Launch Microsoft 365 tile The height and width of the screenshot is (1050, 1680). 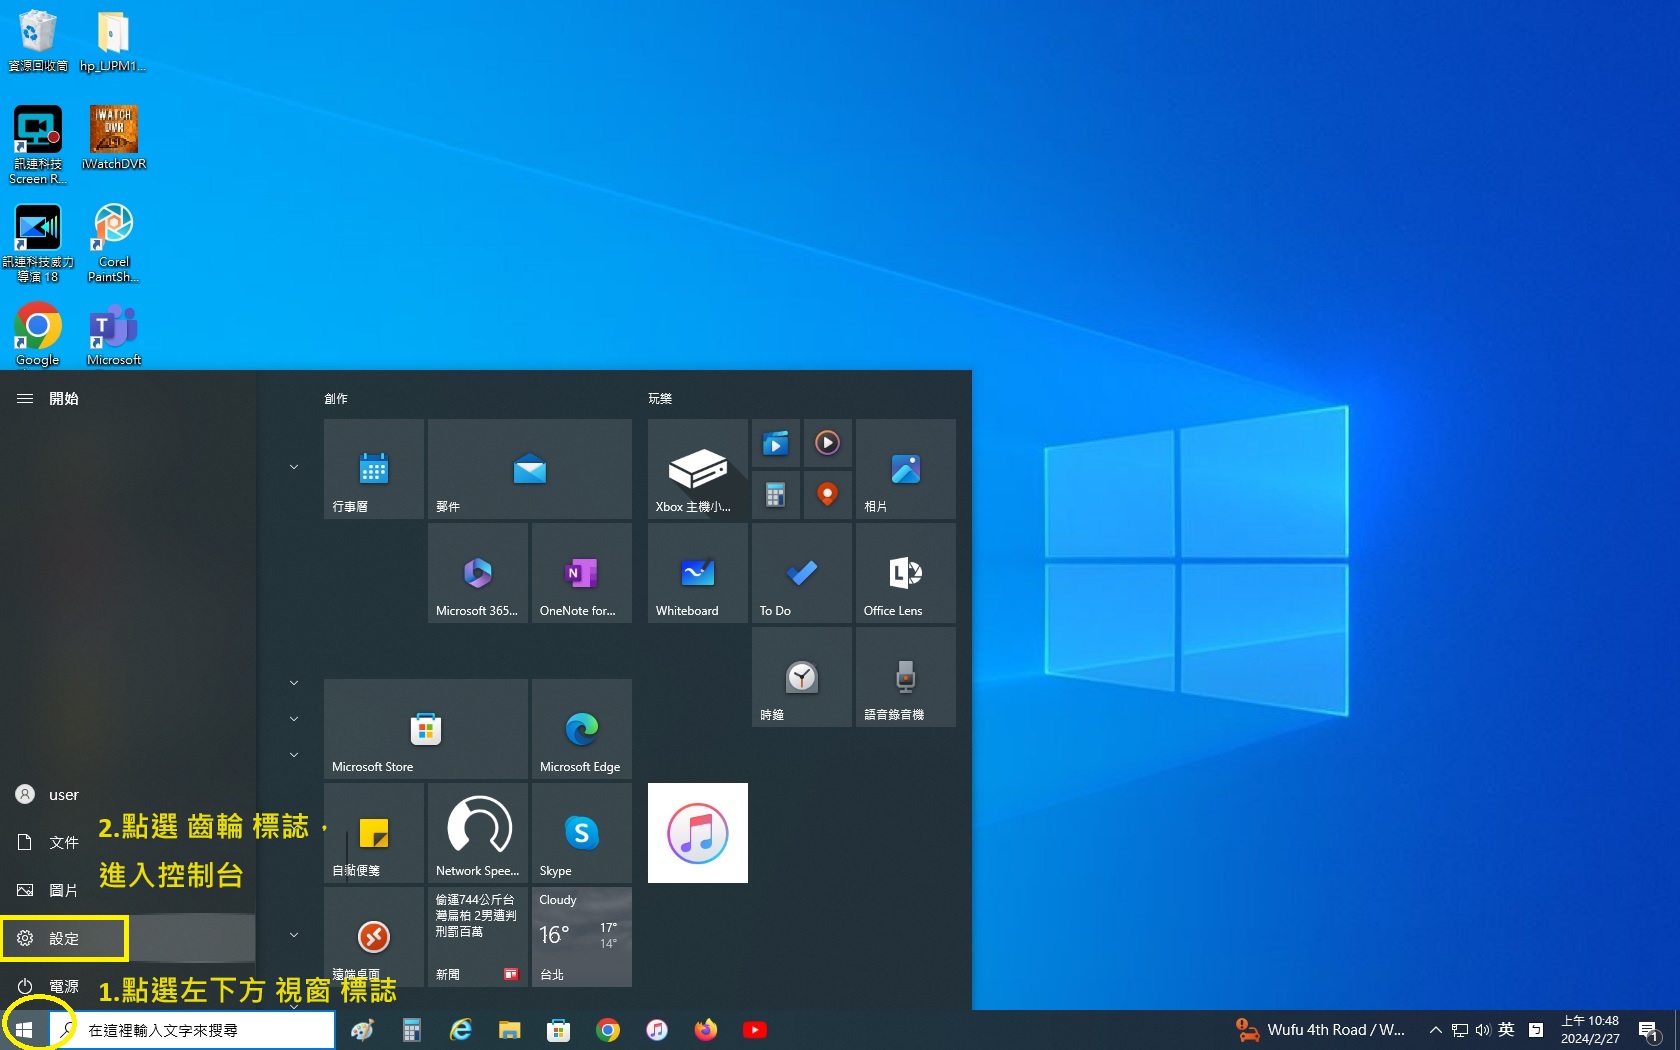pyautogui.click(x=478, y=573)
